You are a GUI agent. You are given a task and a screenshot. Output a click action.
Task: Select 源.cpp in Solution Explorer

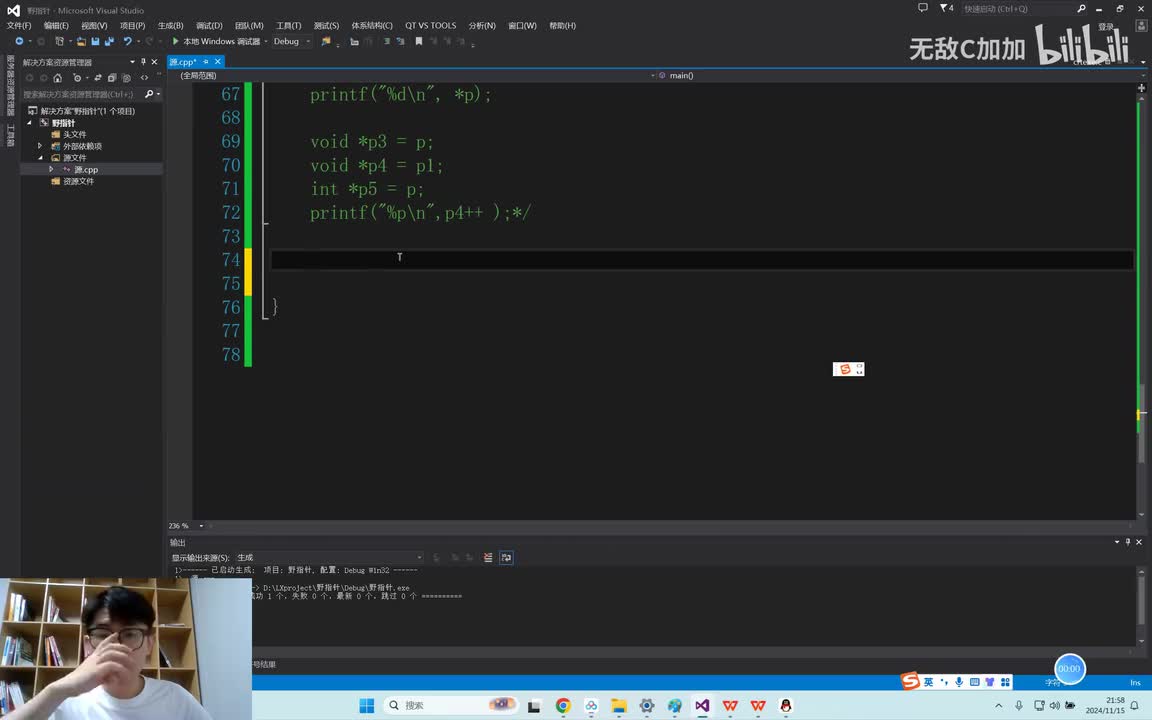(86, 170)
